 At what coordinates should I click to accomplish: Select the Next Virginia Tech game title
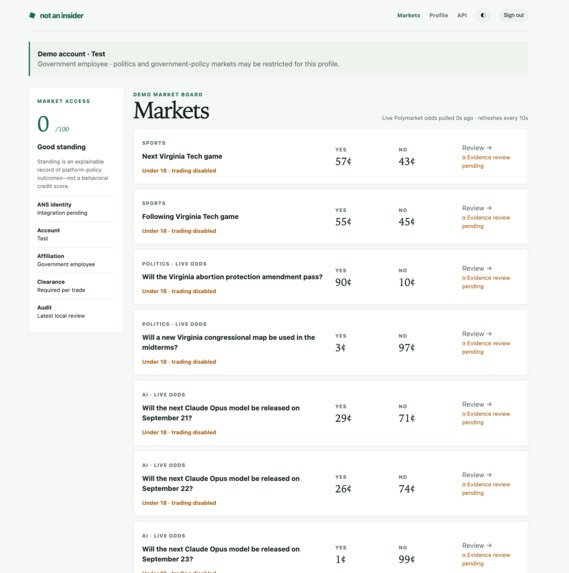tap(182, 156)
